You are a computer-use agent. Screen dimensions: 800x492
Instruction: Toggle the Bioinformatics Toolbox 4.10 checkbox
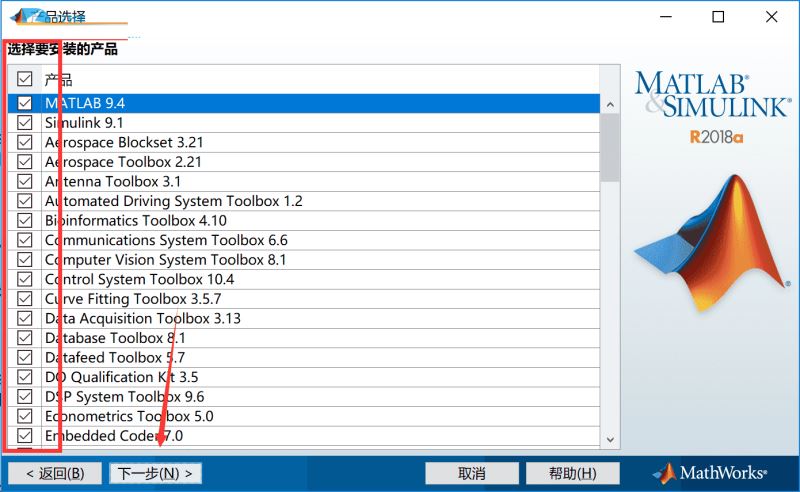(24, 220)
